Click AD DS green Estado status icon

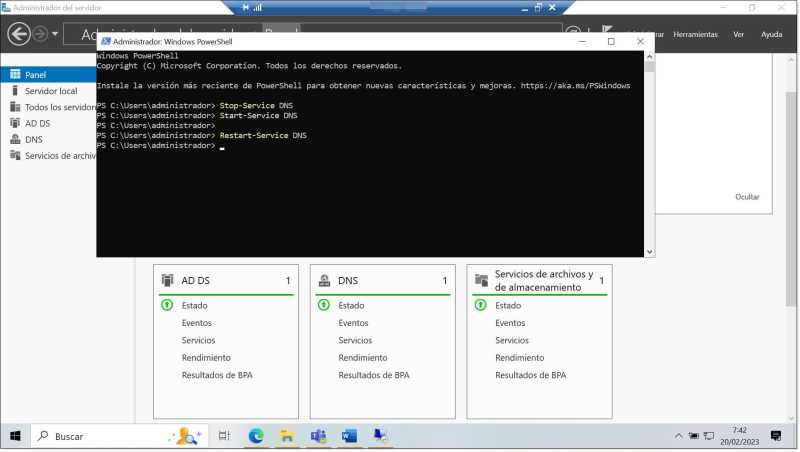pyautogui.click(x=167, y=305)
